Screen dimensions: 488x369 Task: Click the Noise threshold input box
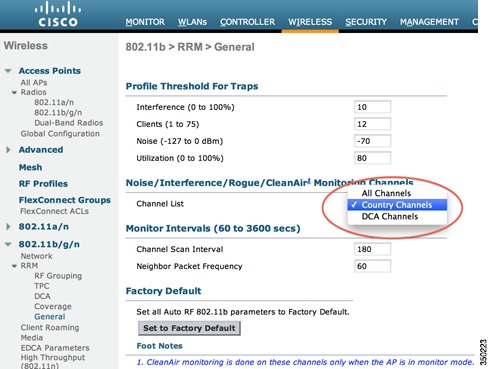[372, 141]
